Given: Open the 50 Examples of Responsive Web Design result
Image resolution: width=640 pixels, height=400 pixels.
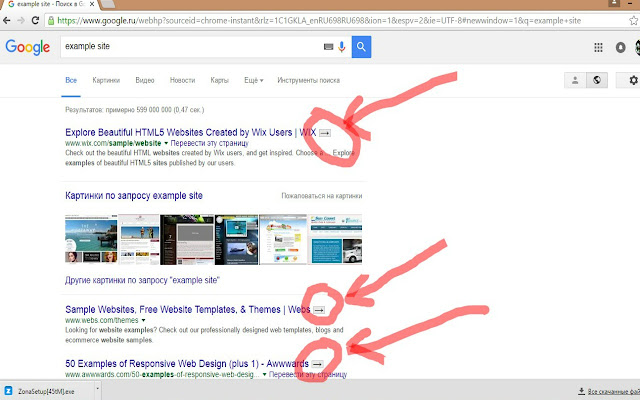Looking at the screenshot, I should pyautogui.click(x=187, y=364).
